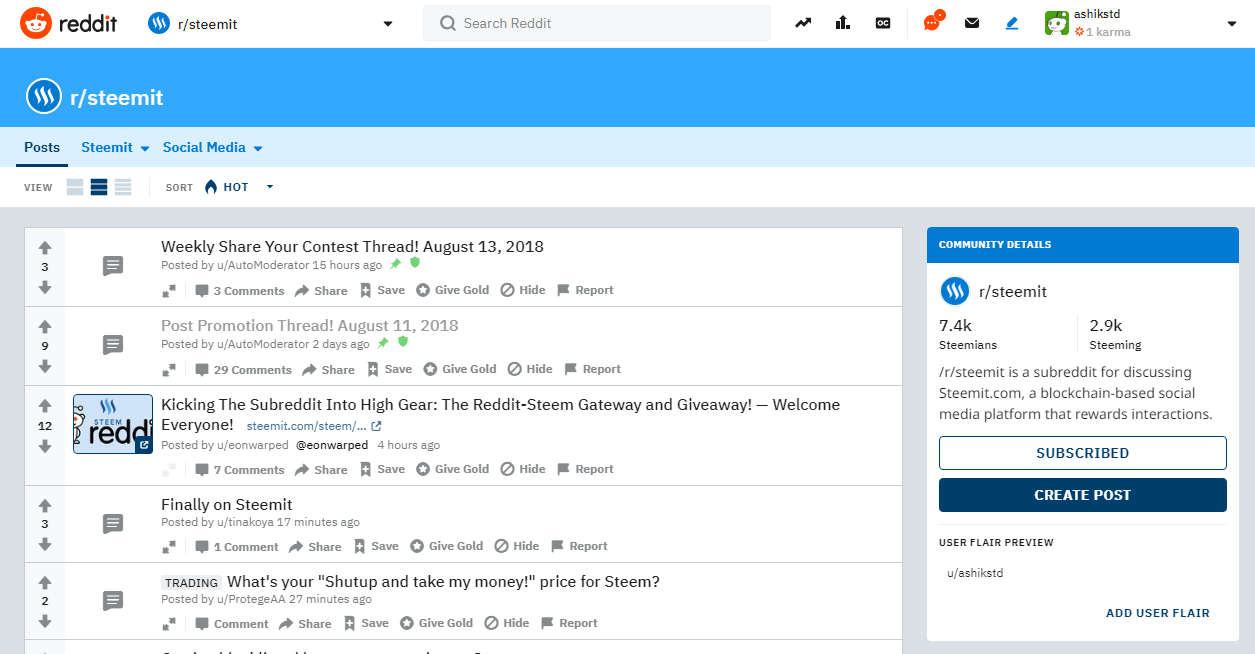Focus the Search Reddit field
1255x654 pixels.
tap(597, 23)
